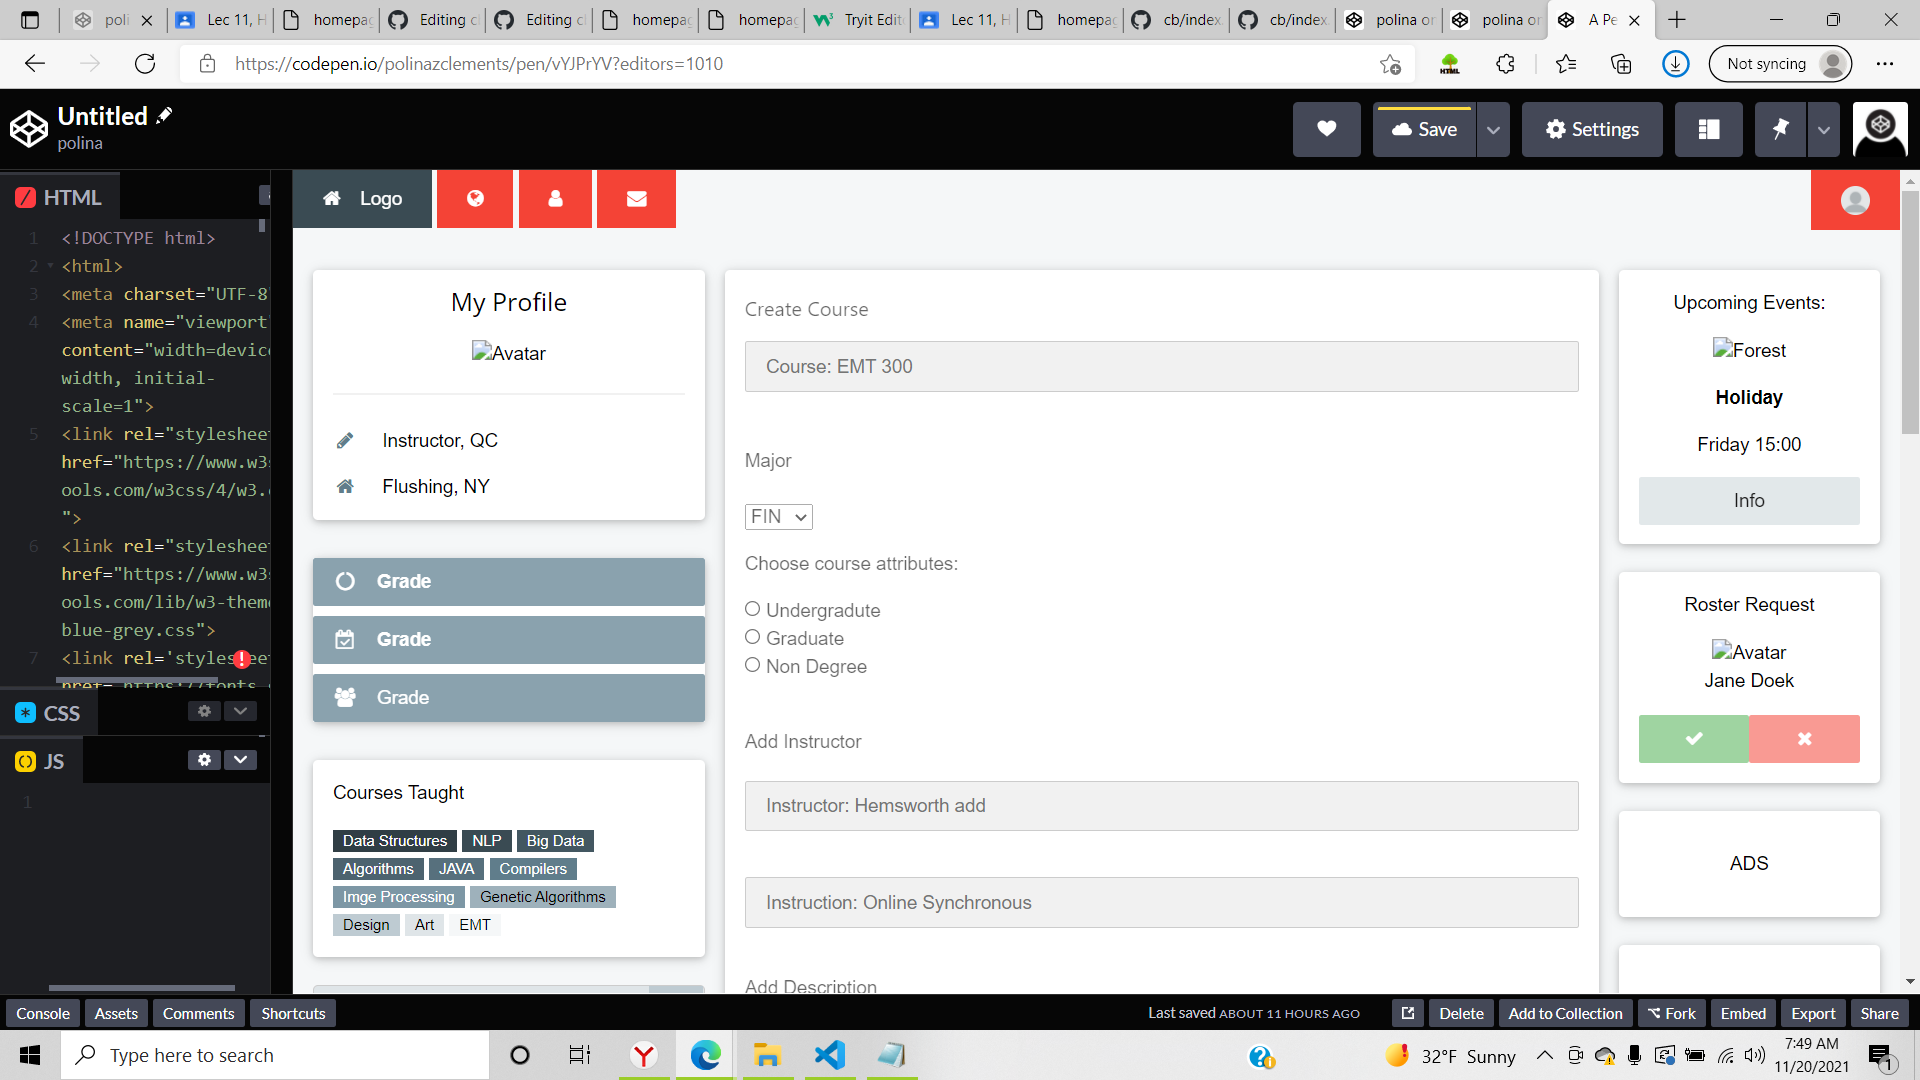Click the globe icon in the navbar
Image resolution: width=1920 pixels, height=1080 pixels.
pyautogui.click(x=475, y=198)
